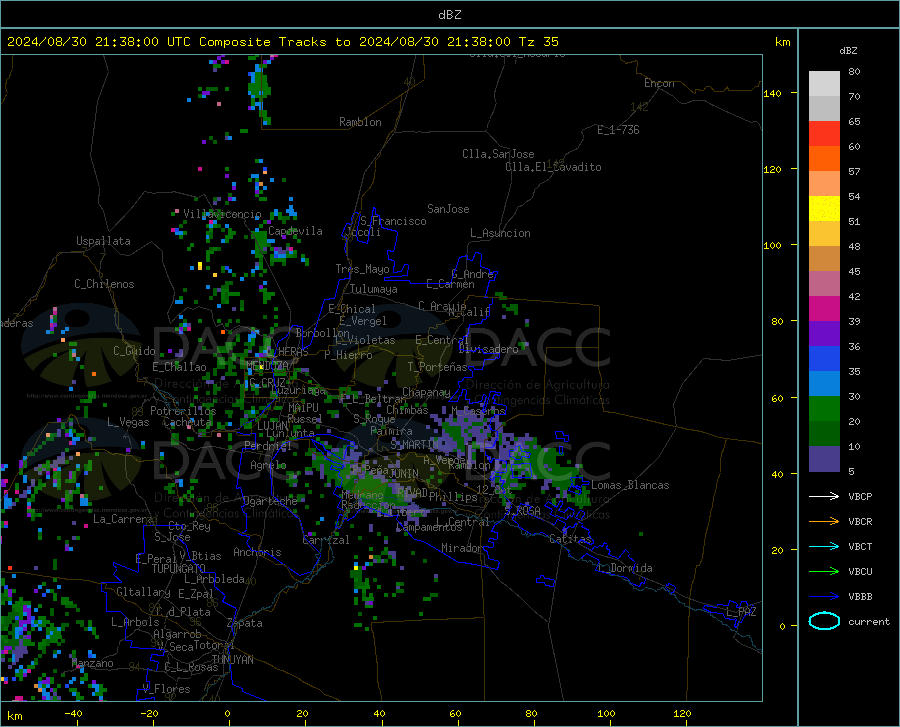Click the blue VBBB arrow legend icon
900x727 pixels.
point(824,597)
